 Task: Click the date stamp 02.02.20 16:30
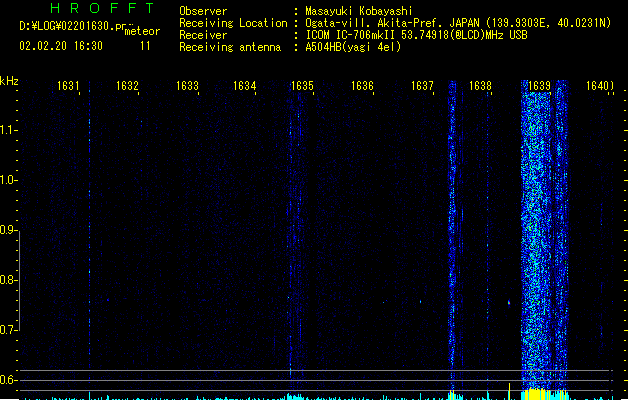point(61,46)
